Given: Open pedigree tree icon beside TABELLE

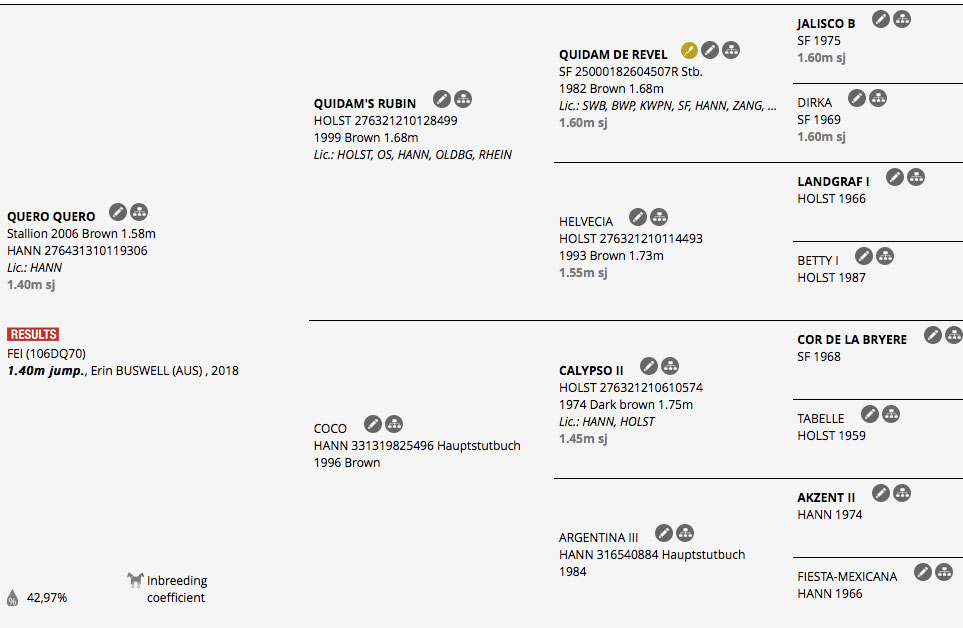Looking at the screenshot, I should (891, 415).
